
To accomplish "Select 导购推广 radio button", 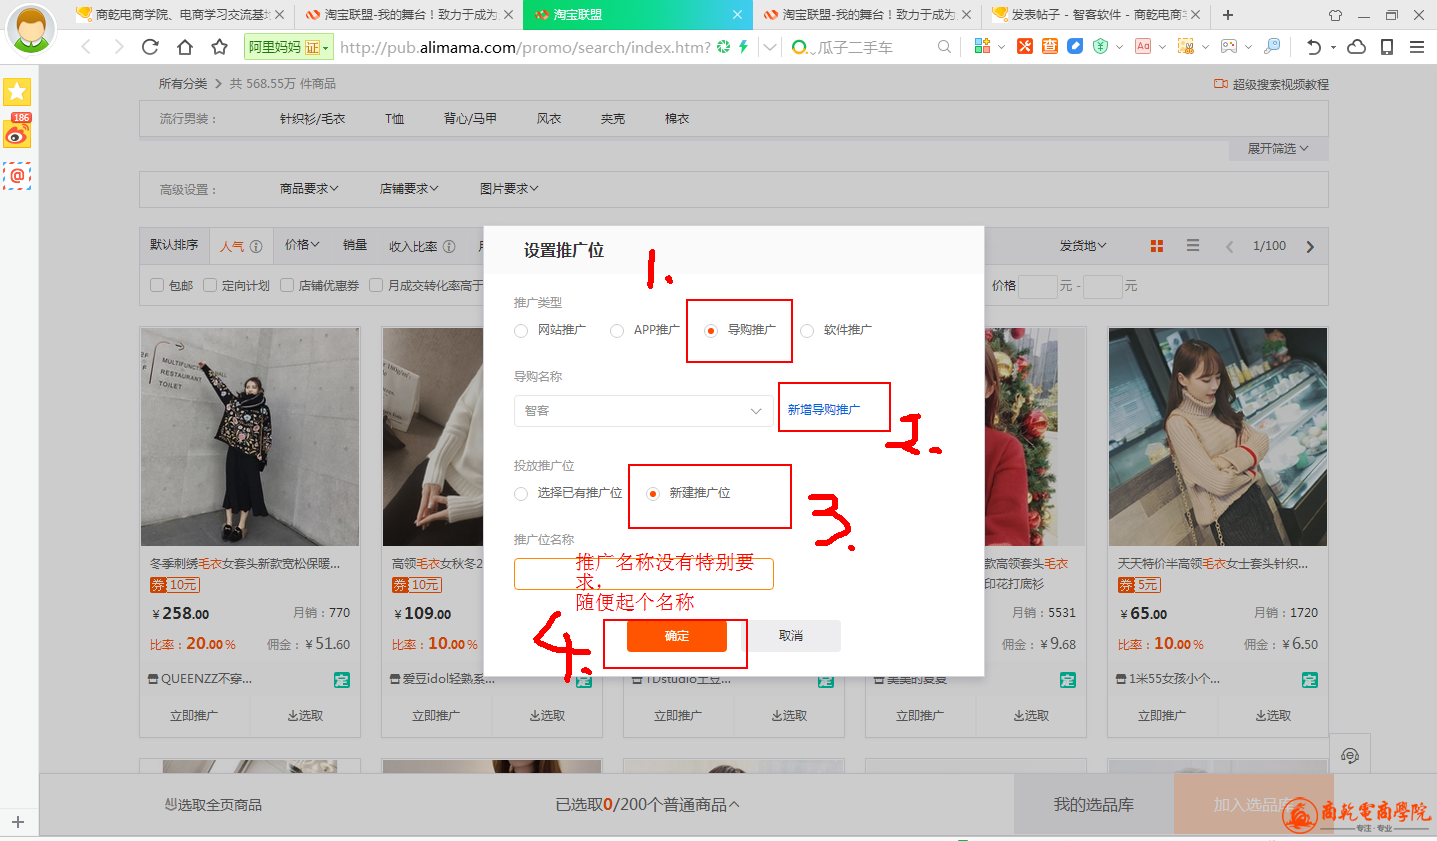I will pos(711,331).
